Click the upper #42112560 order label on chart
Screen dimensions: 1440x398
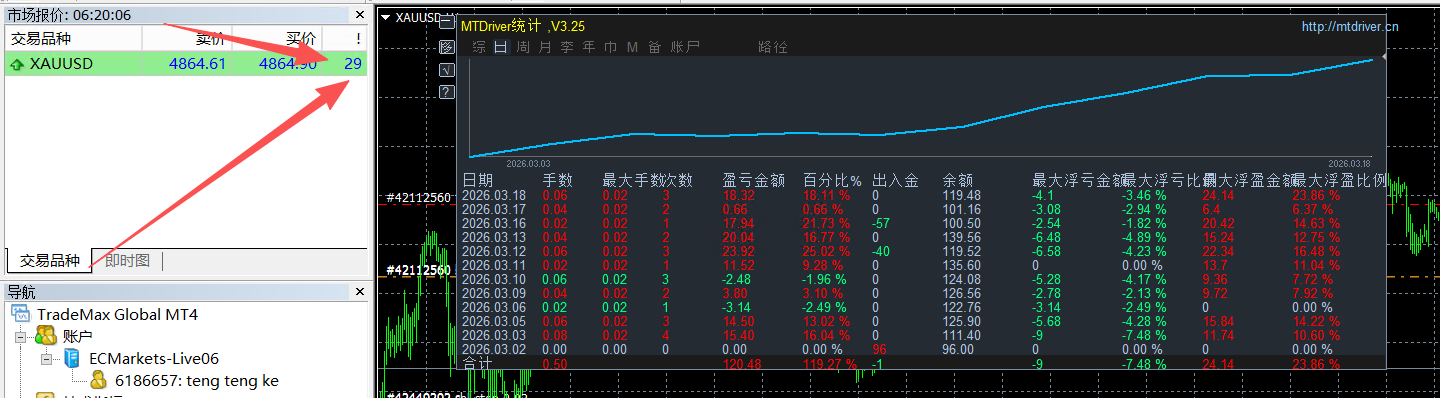(419, 197)
